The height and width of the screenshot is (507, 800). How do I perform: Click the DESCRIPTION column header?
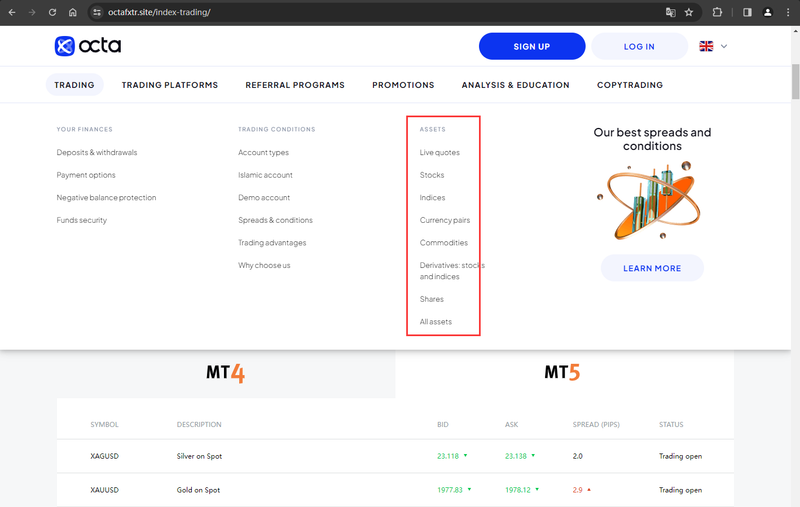pyautogui.click(x=199, y=424)
